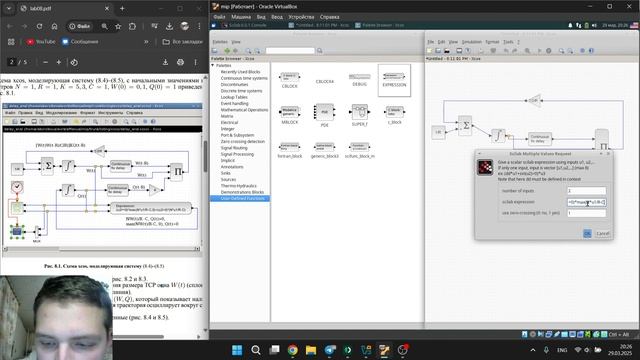Click the Xcos start simulation play icon

[540, 51]
